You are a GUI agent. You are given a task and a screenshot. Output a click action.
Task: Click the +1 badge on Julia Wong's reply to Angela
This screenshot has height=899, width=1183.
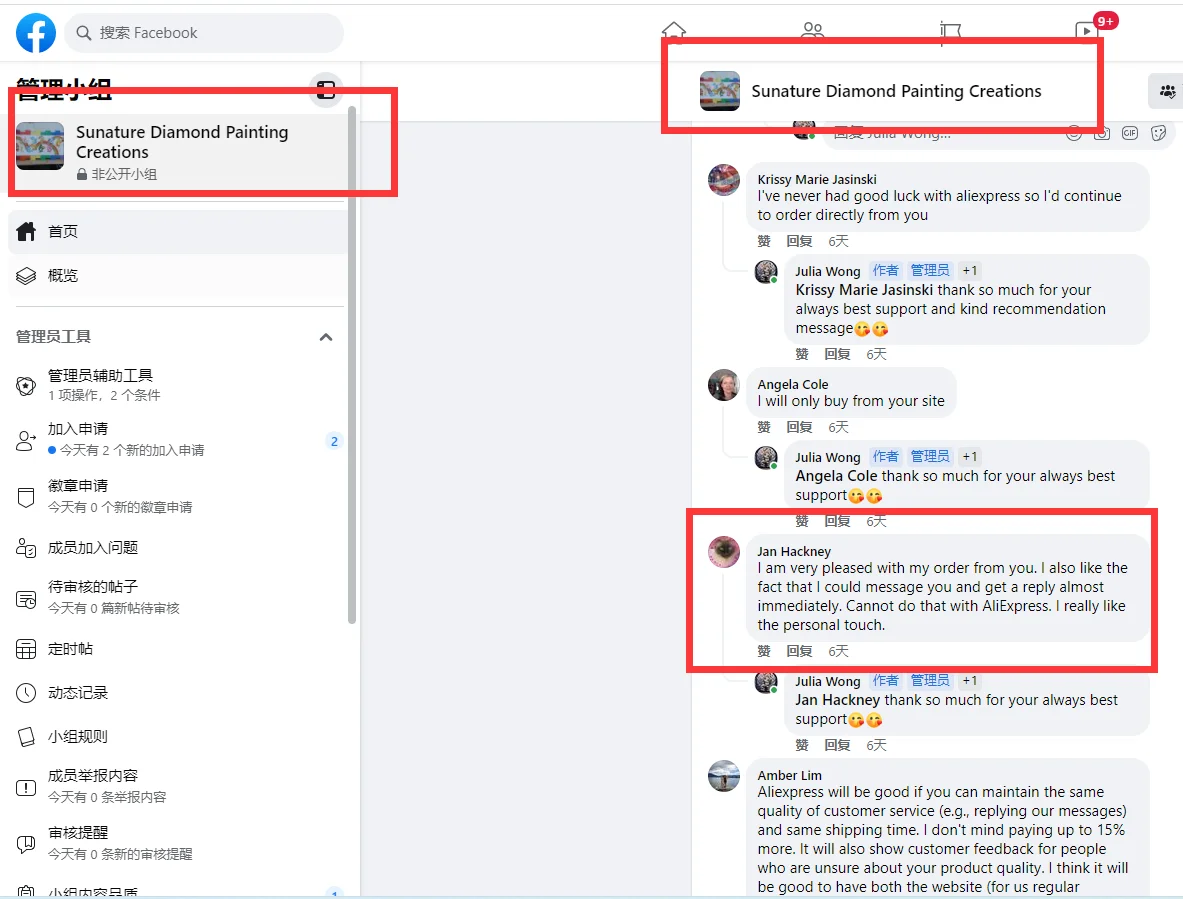click(970, 457)
